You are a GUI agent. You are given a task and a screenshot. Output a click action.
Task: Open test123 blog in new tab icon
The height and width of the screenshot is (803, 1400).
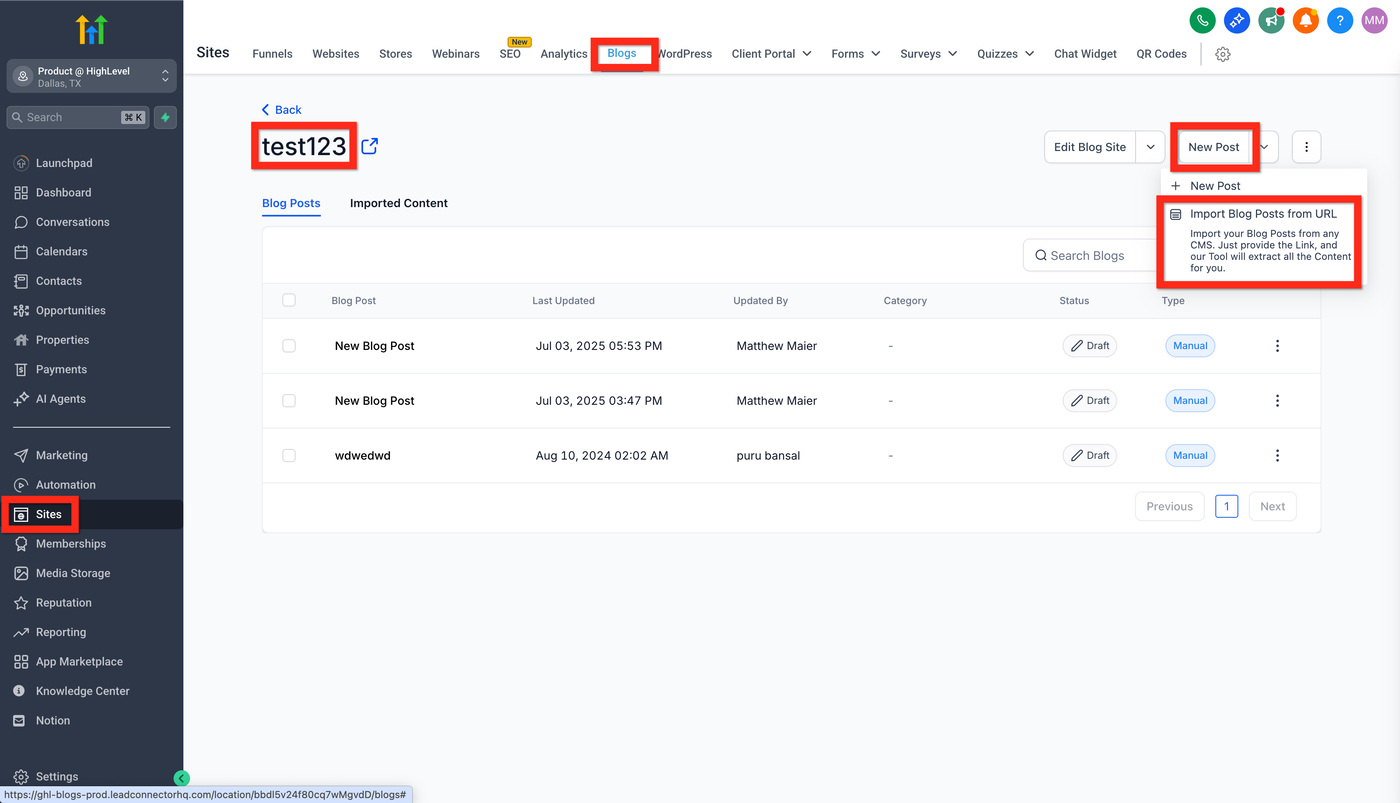370,146
